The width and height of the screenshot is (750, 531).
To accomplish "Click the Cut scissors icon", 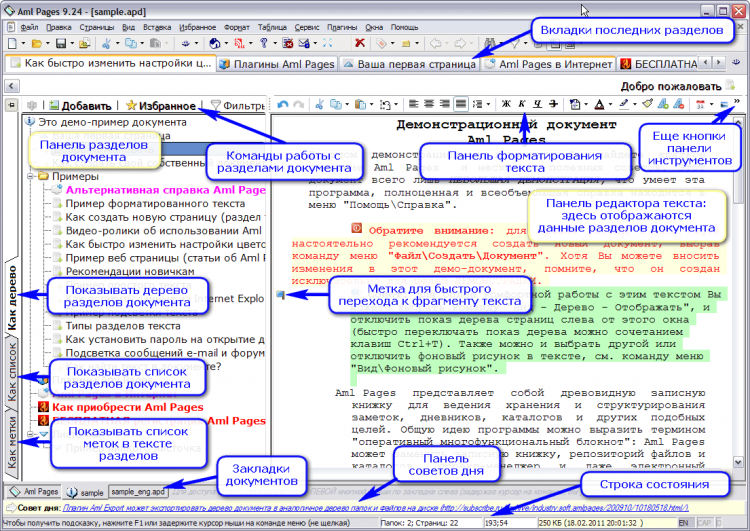I will [x=318, y=104].
